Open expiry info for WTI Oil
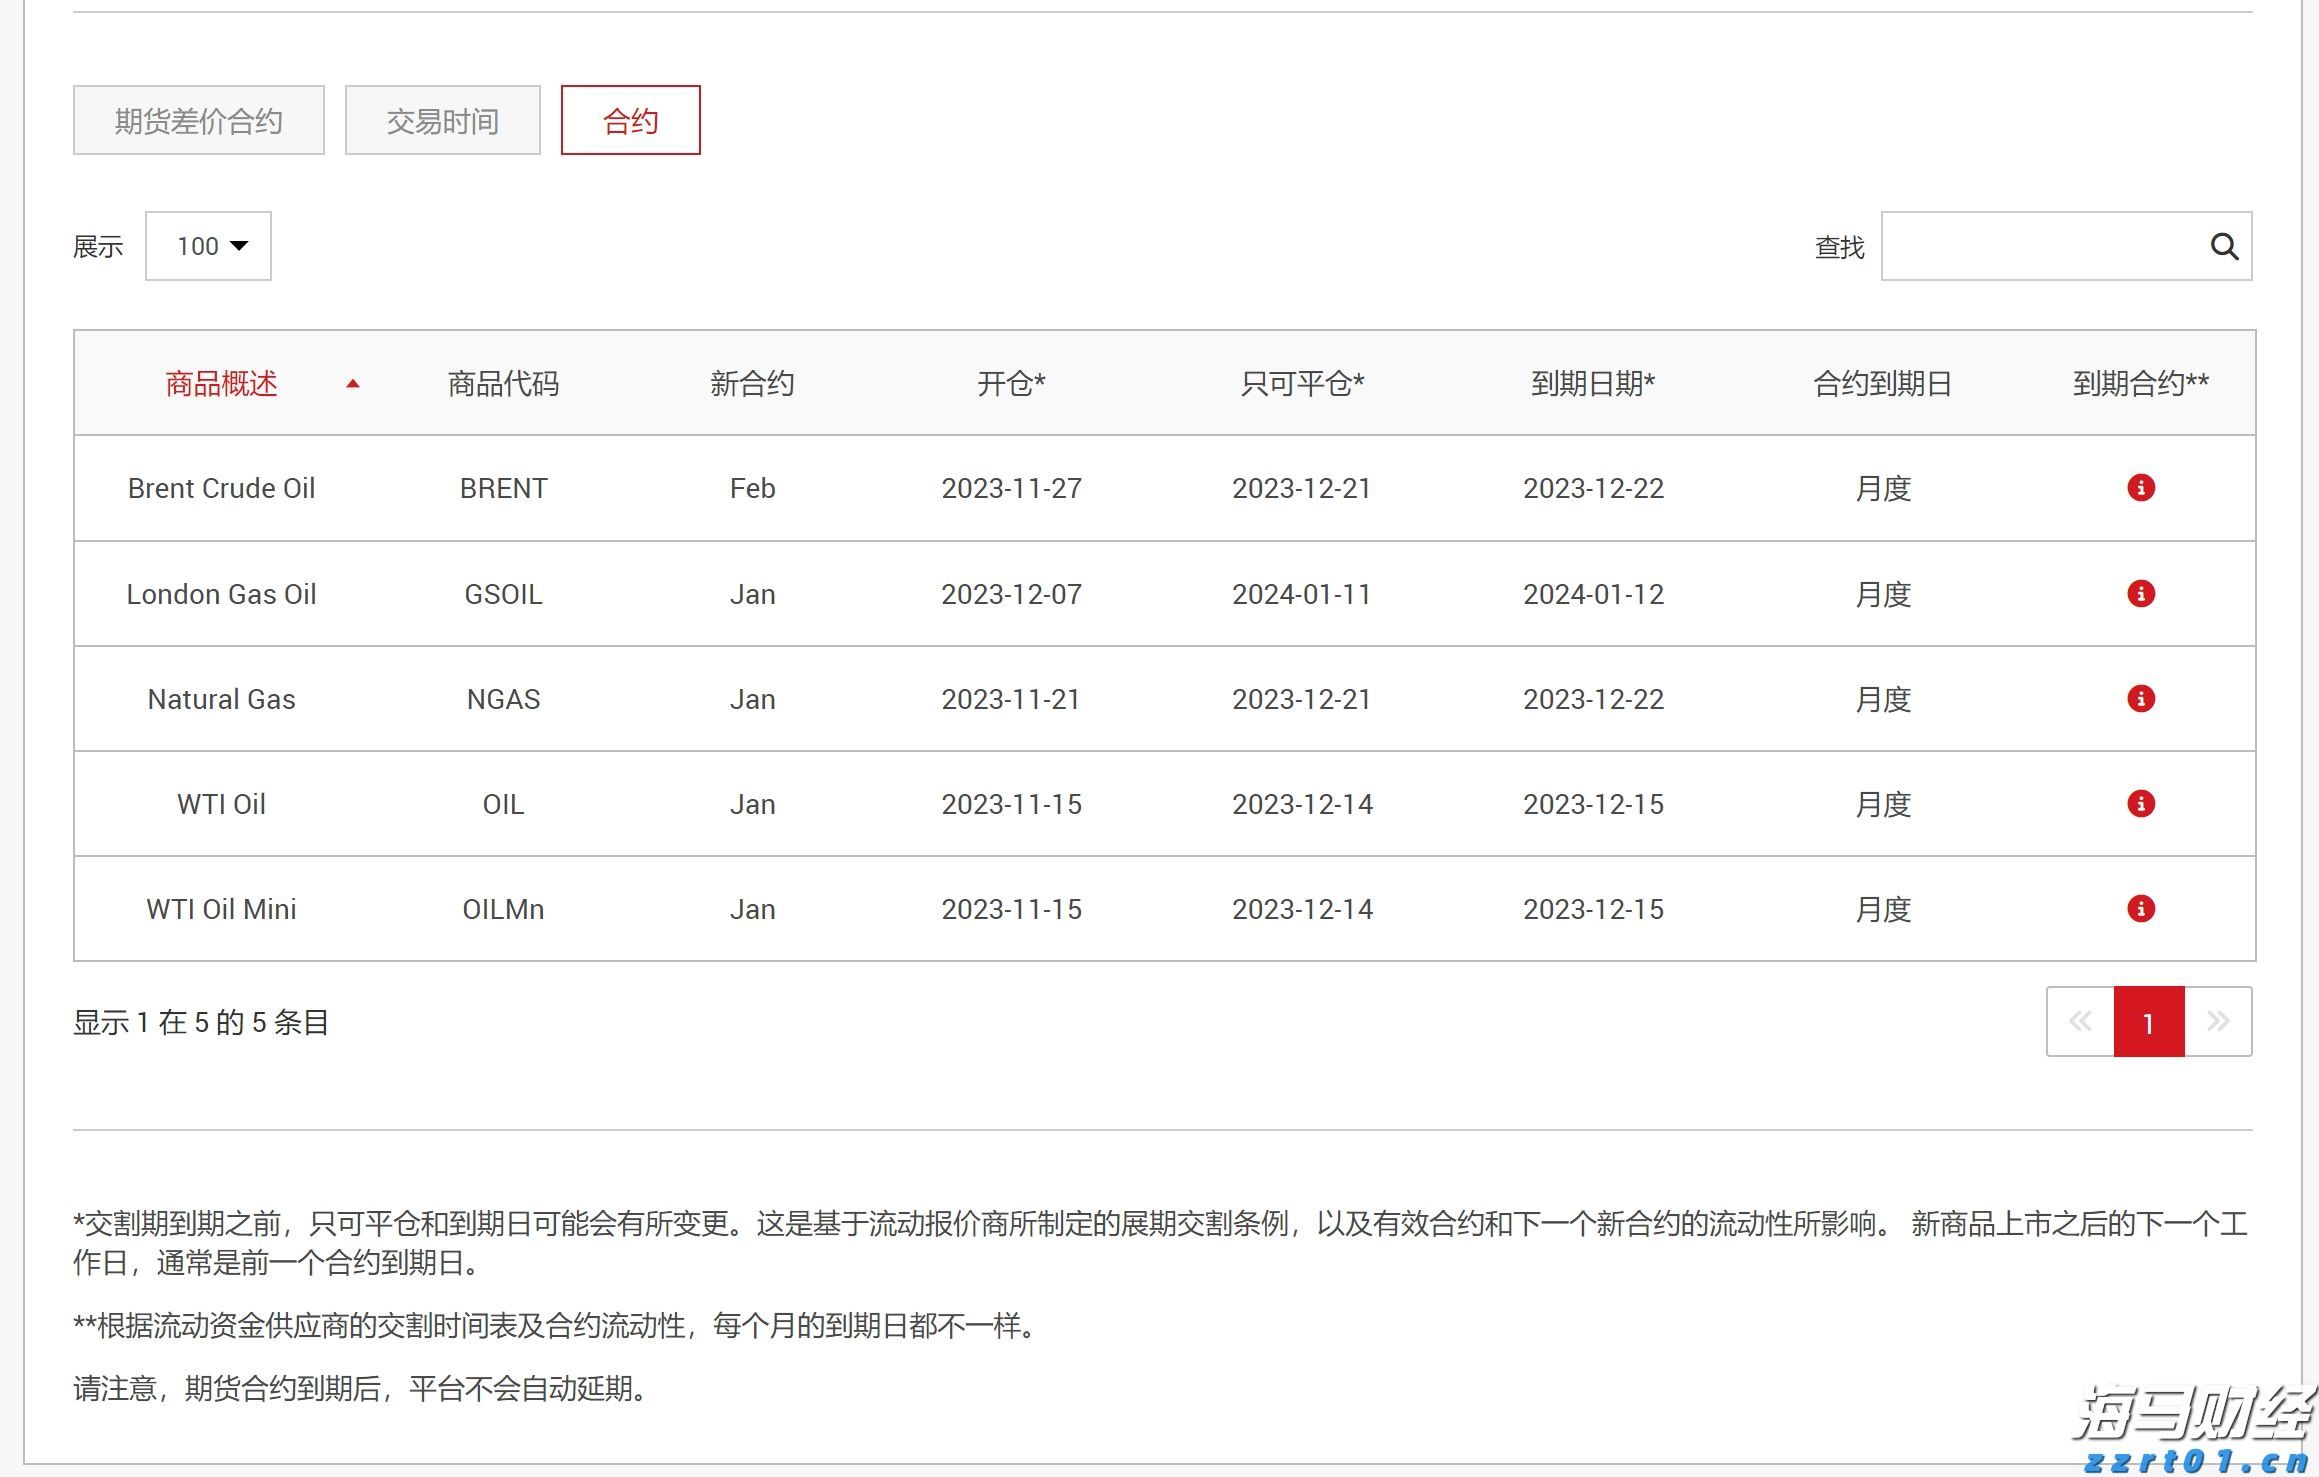The image size is (2319, 1477). point(2140,804)
